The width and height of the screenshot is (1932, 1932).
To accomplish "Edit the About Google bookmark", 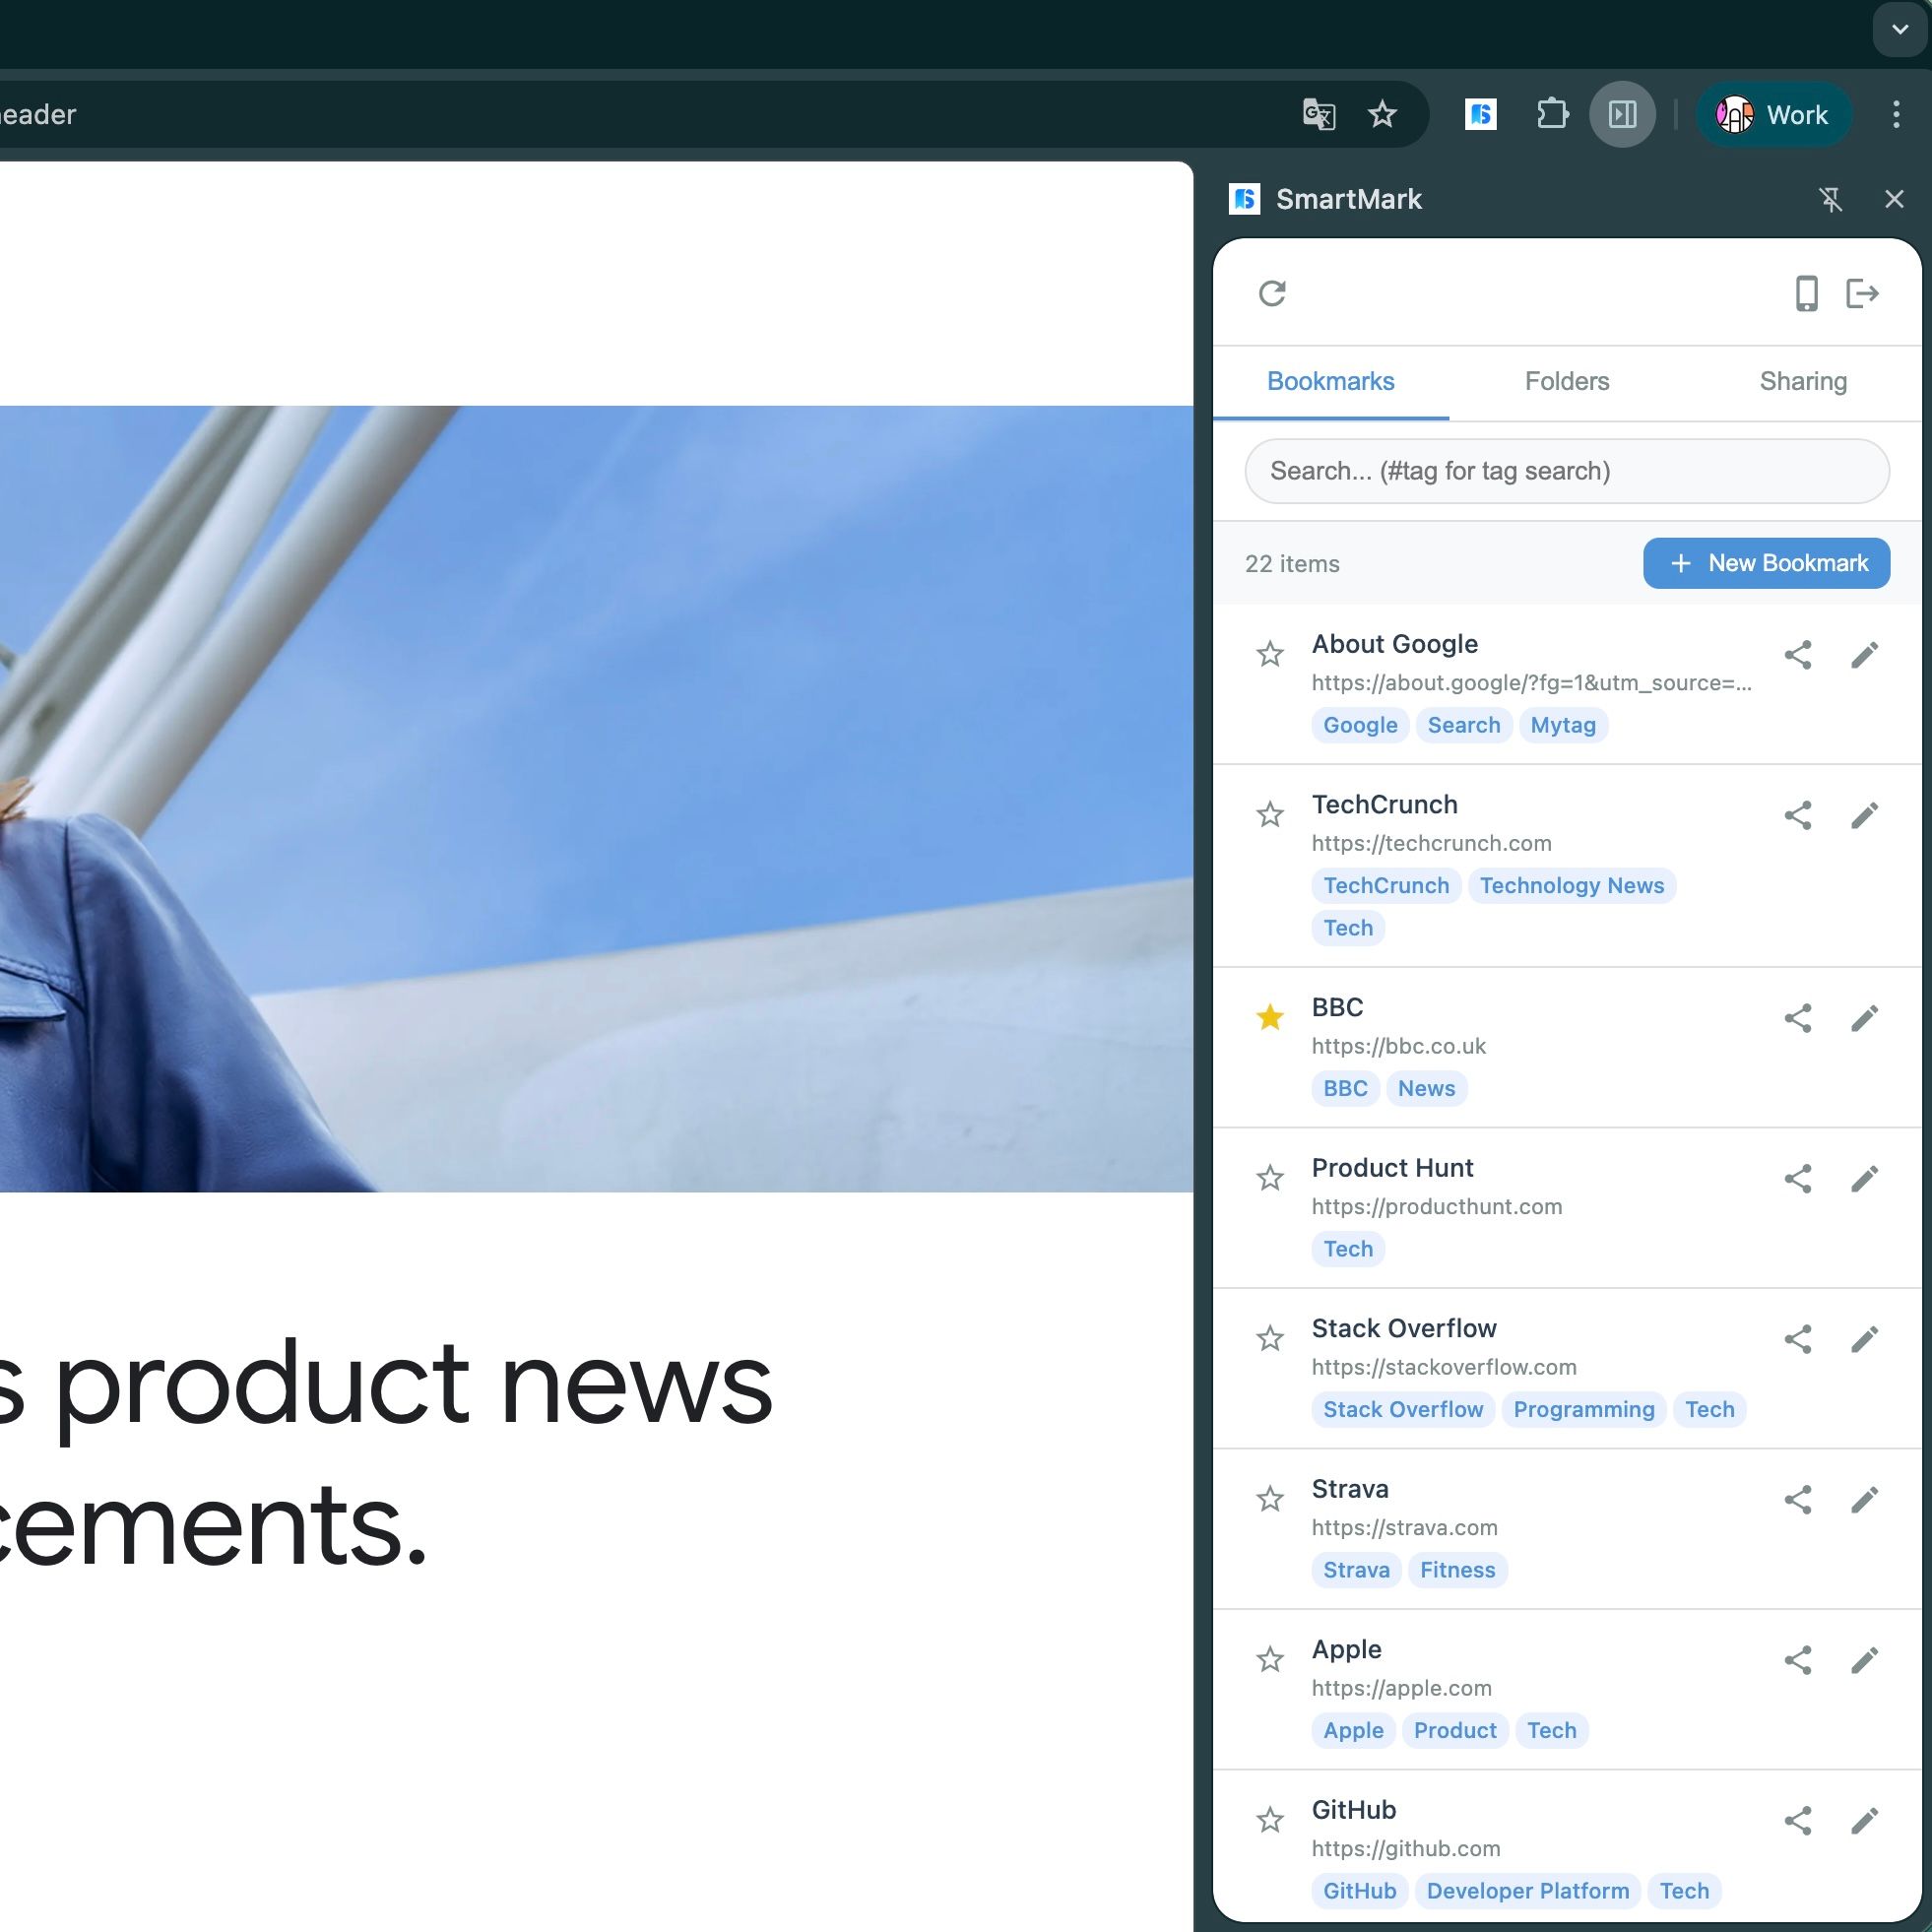I will (1864, 655).
